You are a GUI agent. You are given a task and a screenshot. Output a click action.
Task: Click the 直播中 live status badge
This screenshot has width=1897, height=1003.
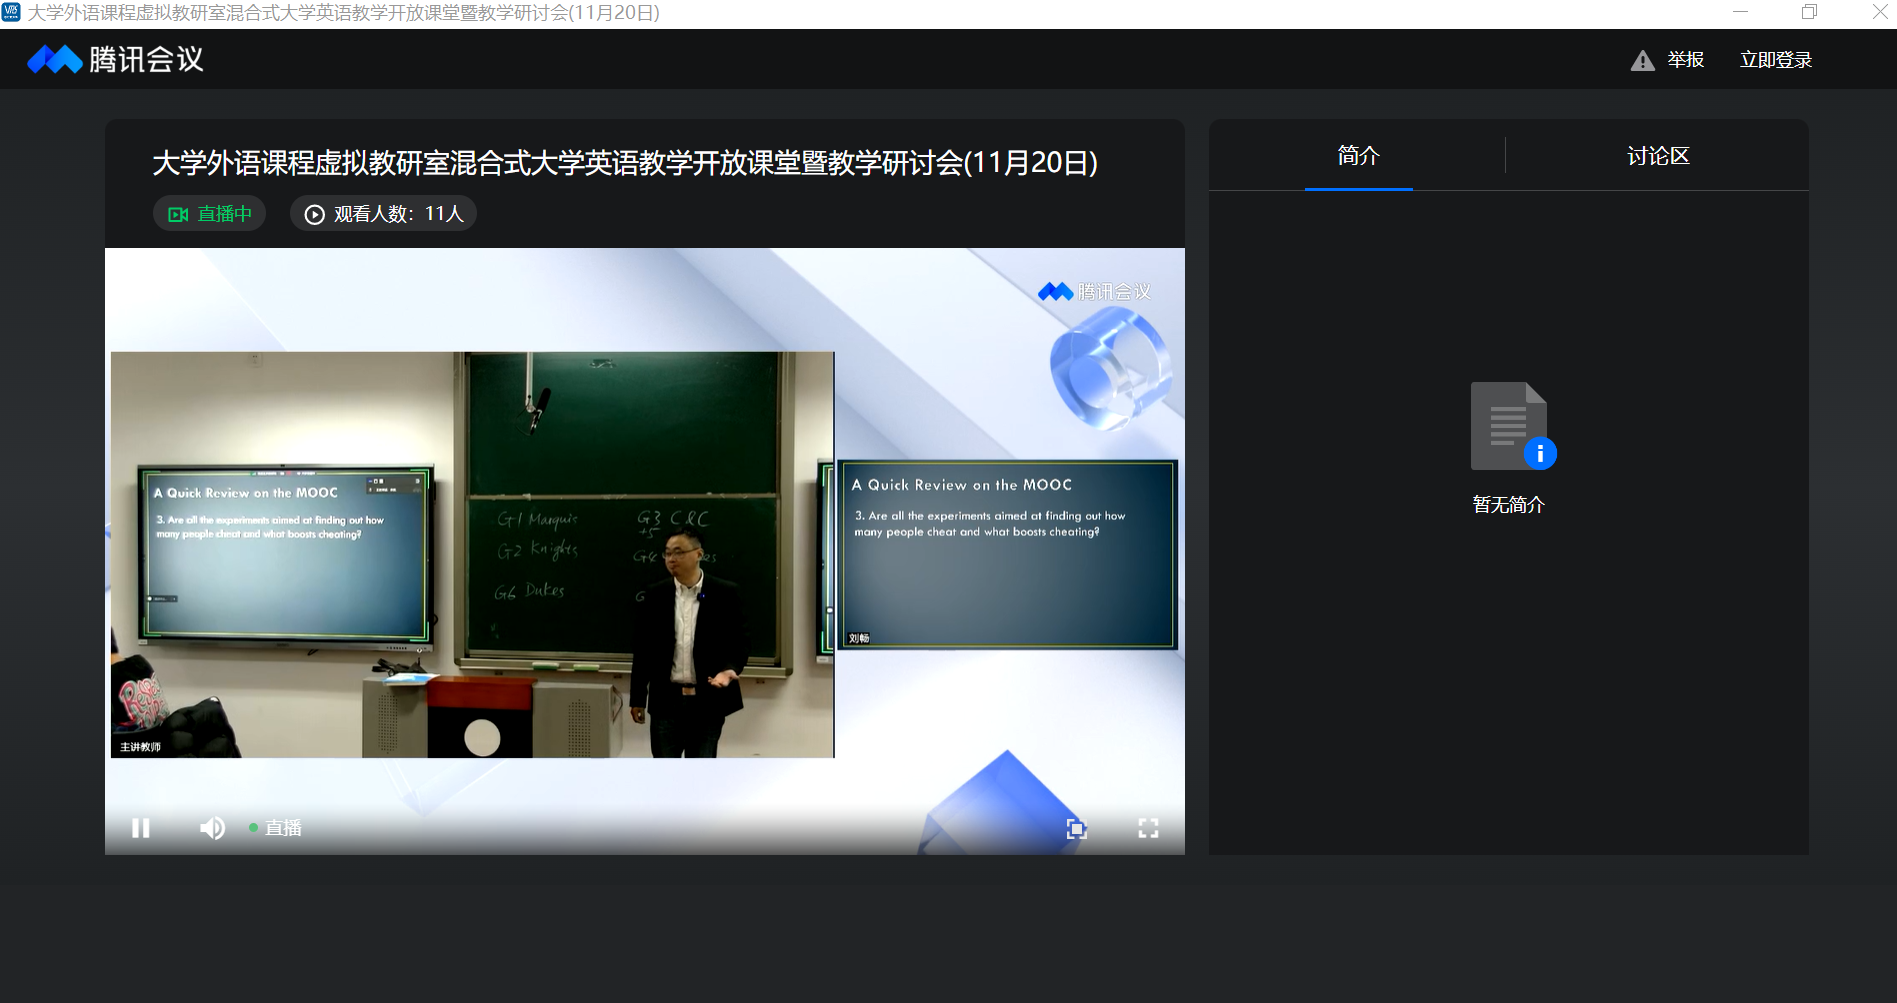209,214
